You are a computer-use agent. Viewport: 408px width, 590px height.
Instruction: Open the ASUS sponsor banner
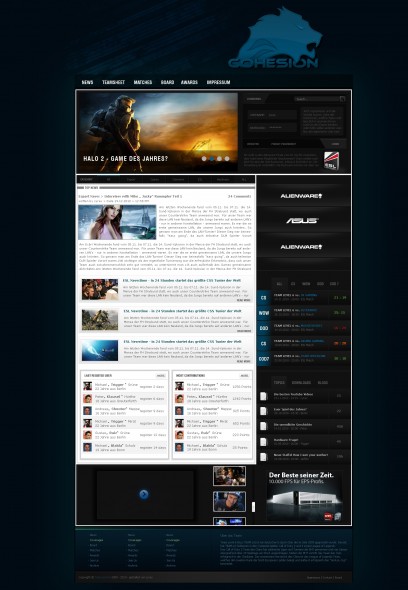pos(303,221)
